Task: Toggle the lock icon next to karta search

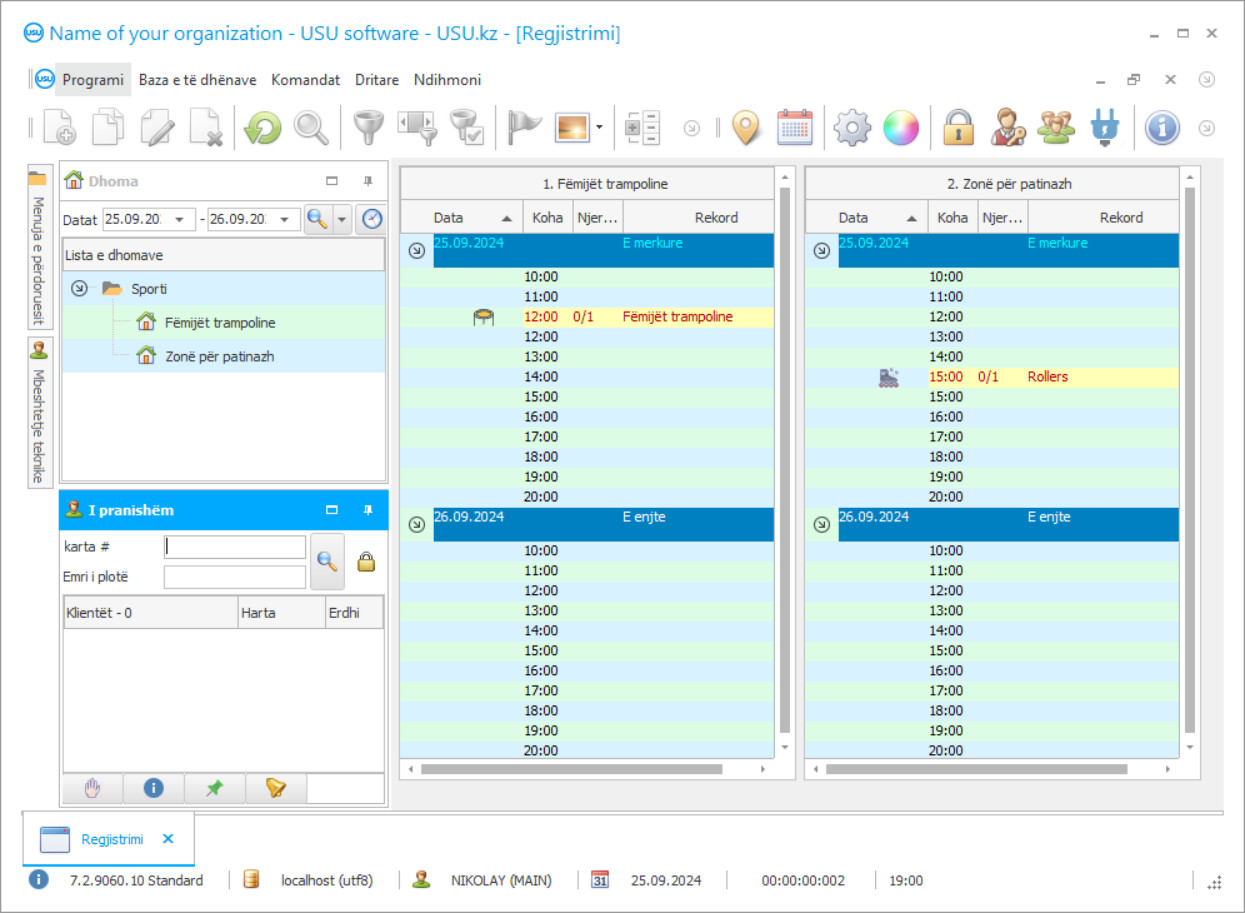Action: 366,562
